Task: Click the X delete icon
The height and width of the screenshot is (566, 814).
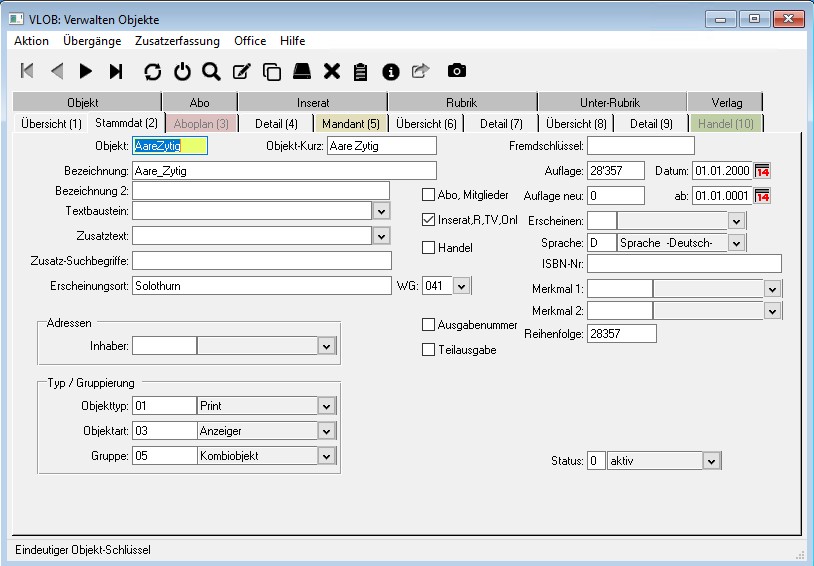Action: 332,71
